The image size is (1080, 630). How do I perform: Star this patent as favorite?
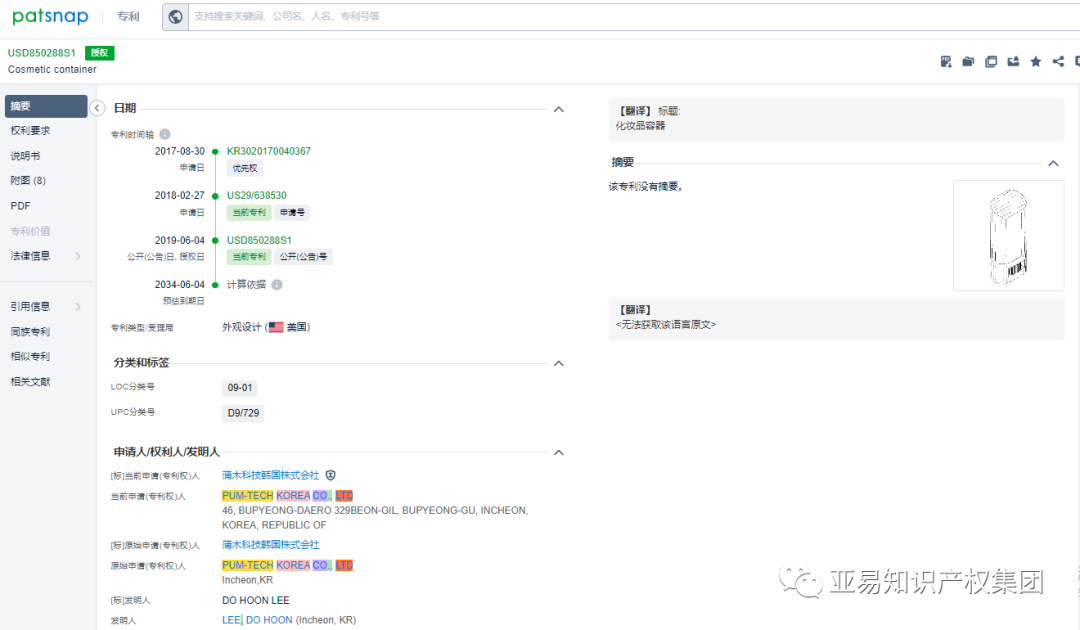coord(1035,62)
